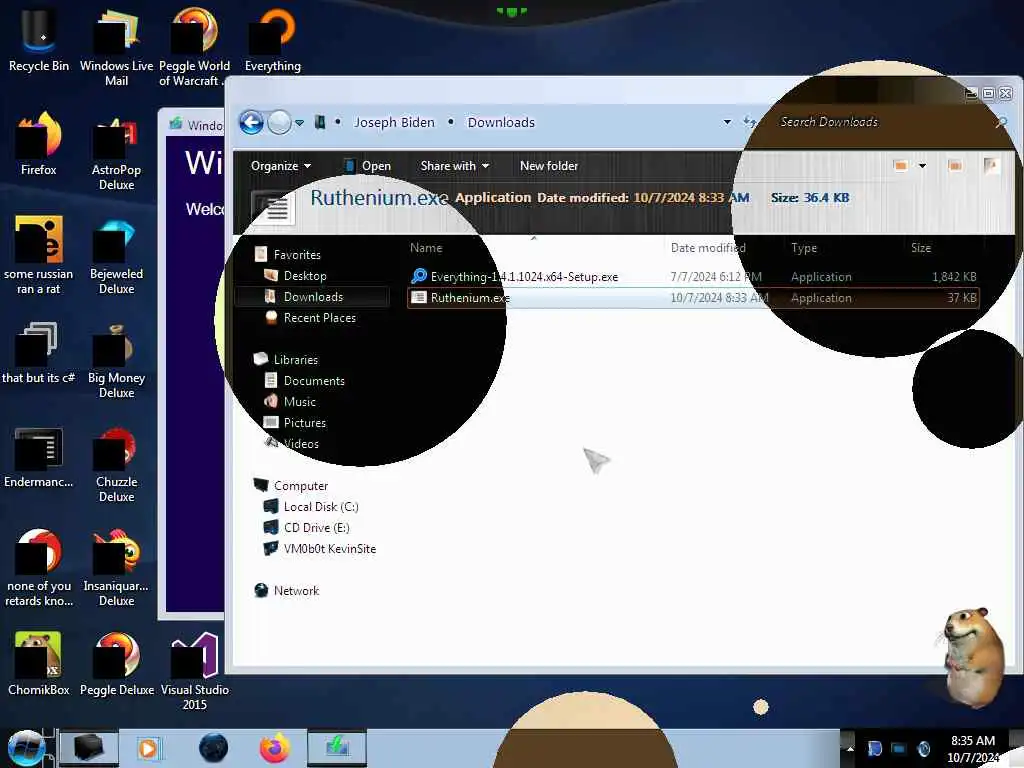
Task: Open the Endermanc... desktop icon
Action: (39, 456)
